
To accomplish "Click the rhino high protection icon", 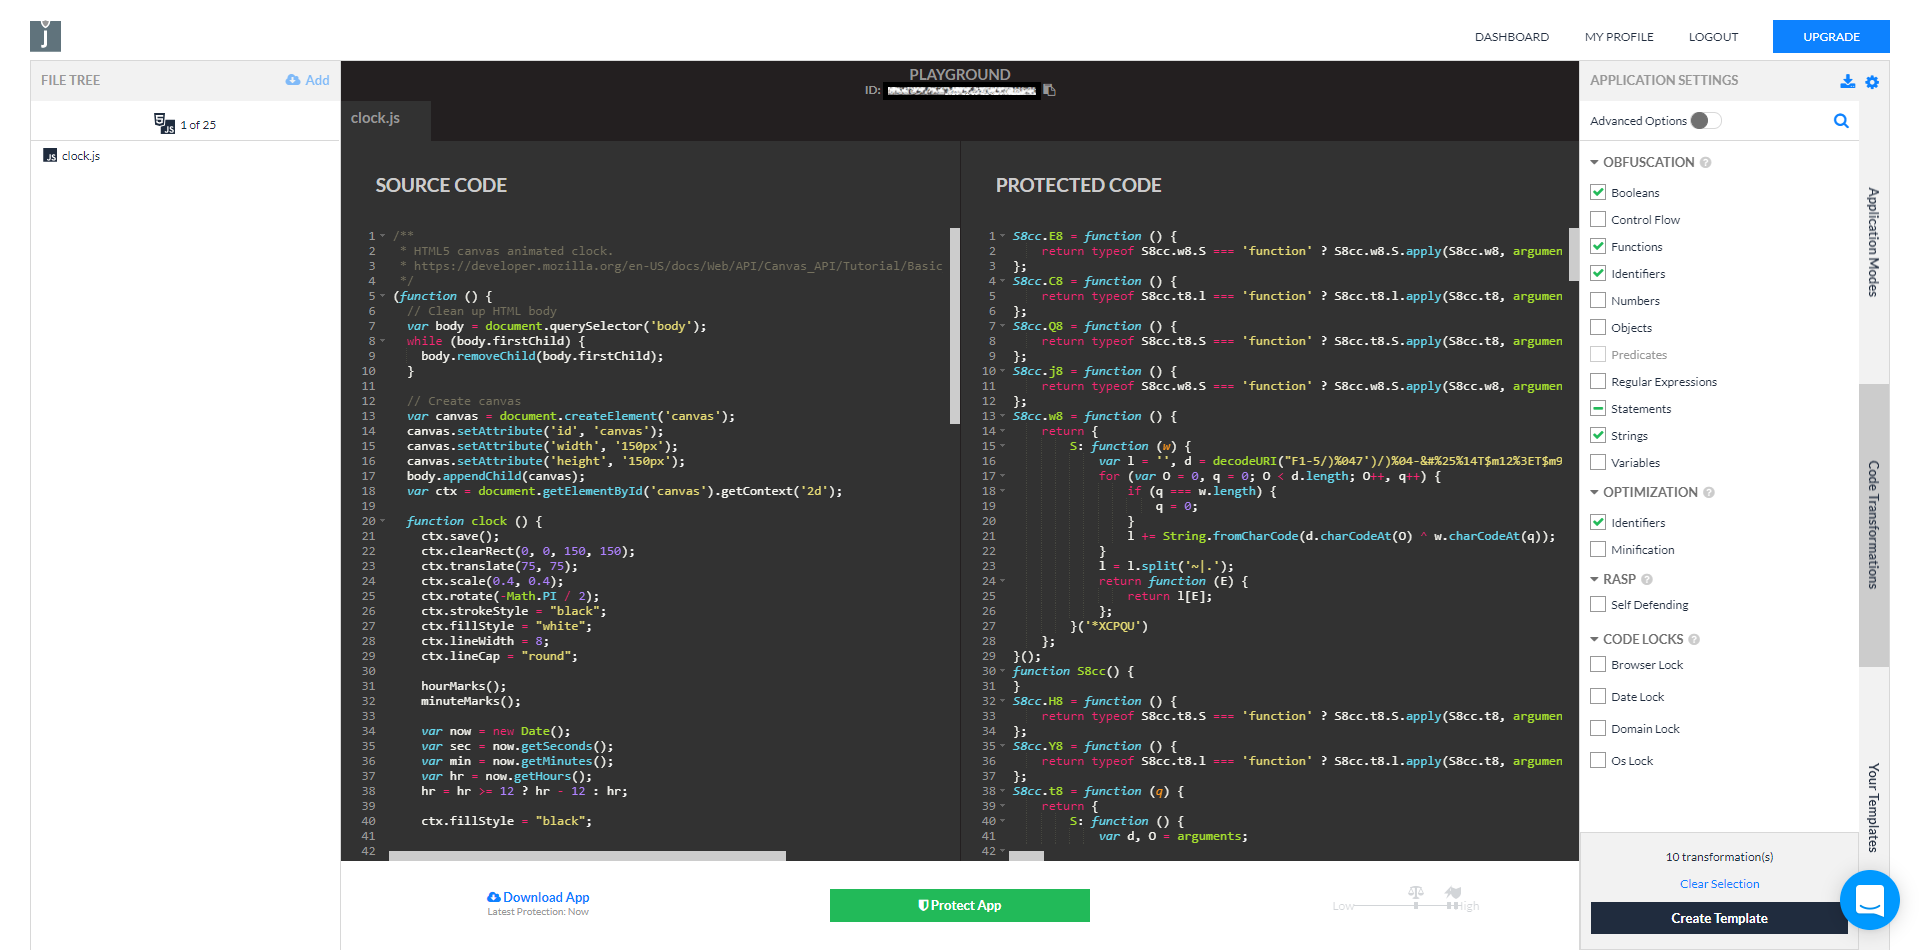I will 1453,891.
